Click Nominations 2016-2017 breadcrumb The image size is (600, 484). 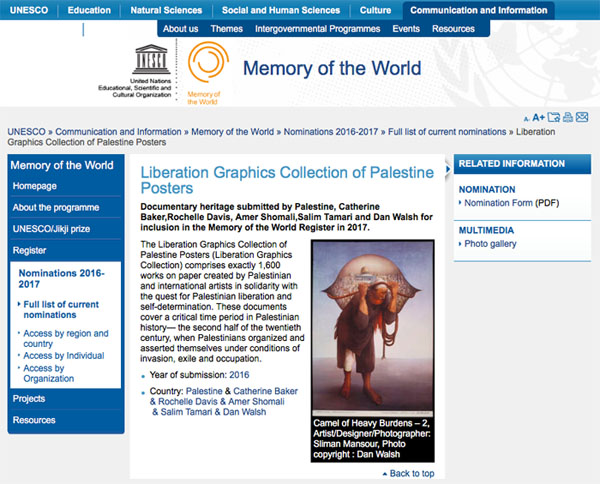331,132
